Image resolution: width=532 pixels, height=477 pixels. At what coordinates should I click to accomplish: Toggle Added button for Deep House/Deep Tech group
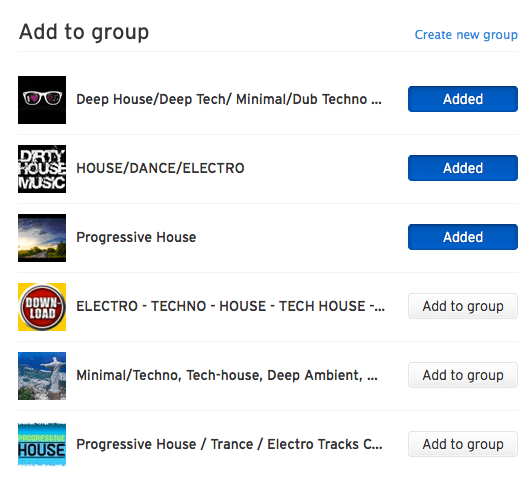(x=463, y=99)
